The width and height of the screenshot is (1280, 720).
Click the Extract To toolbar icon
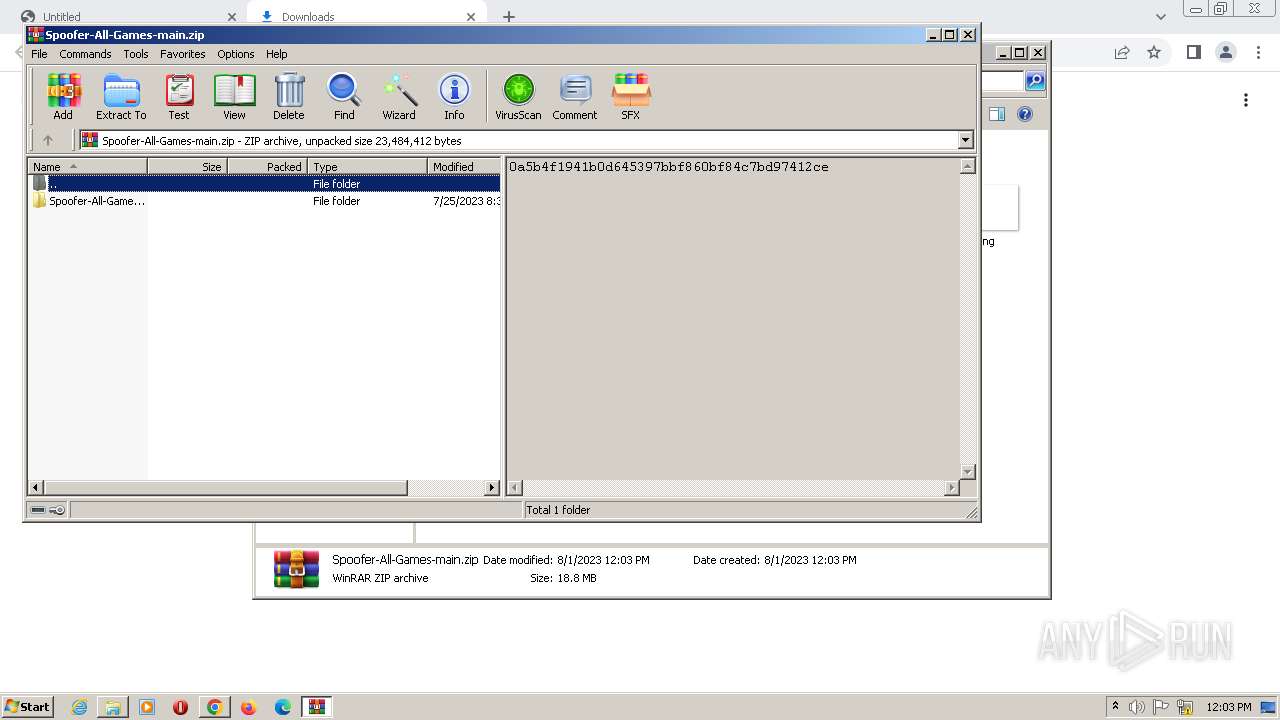coord(121,97)
